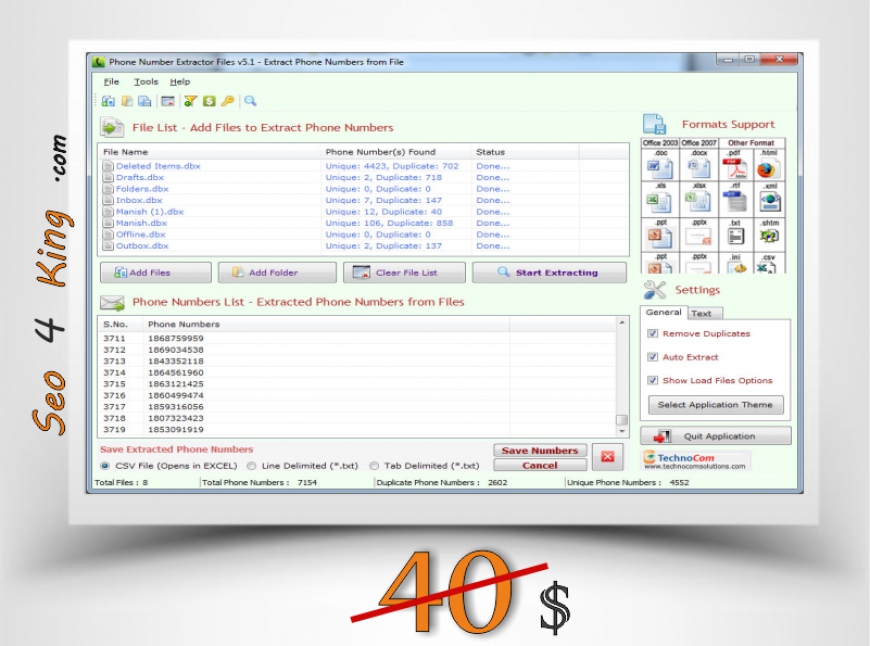Image resolution: width=870 pixels, height=646 pixels.
Task: Click the phone list scrollbar down arrow
Action: click(x=622, y=431)
